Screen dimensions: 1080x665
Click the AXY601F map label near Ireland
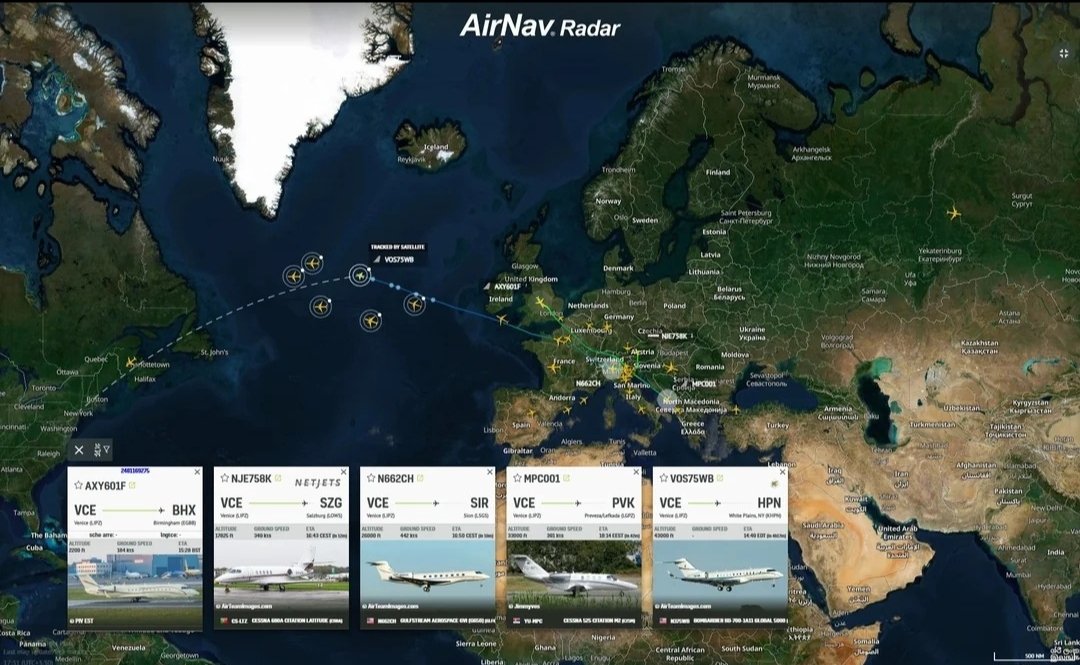(x=508, y=287)
